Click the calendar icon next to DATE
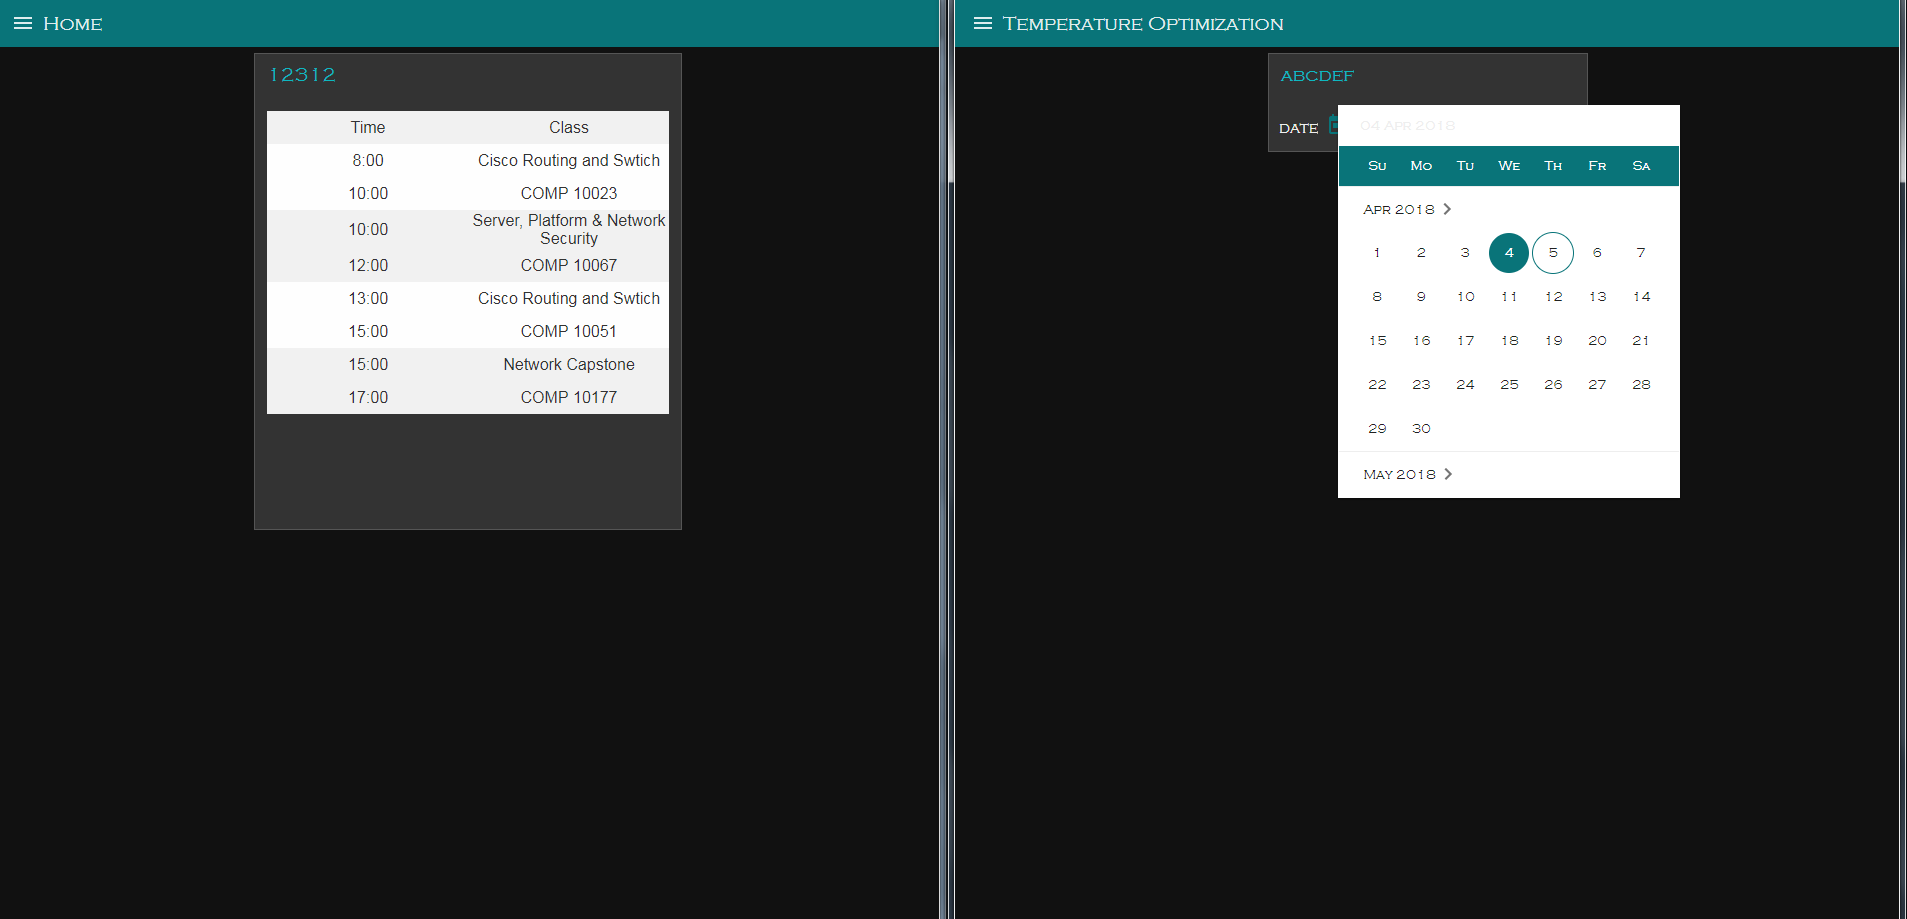Viewport: 1907px width, 919px height. pyautogui.click(x=1336, y=125)
